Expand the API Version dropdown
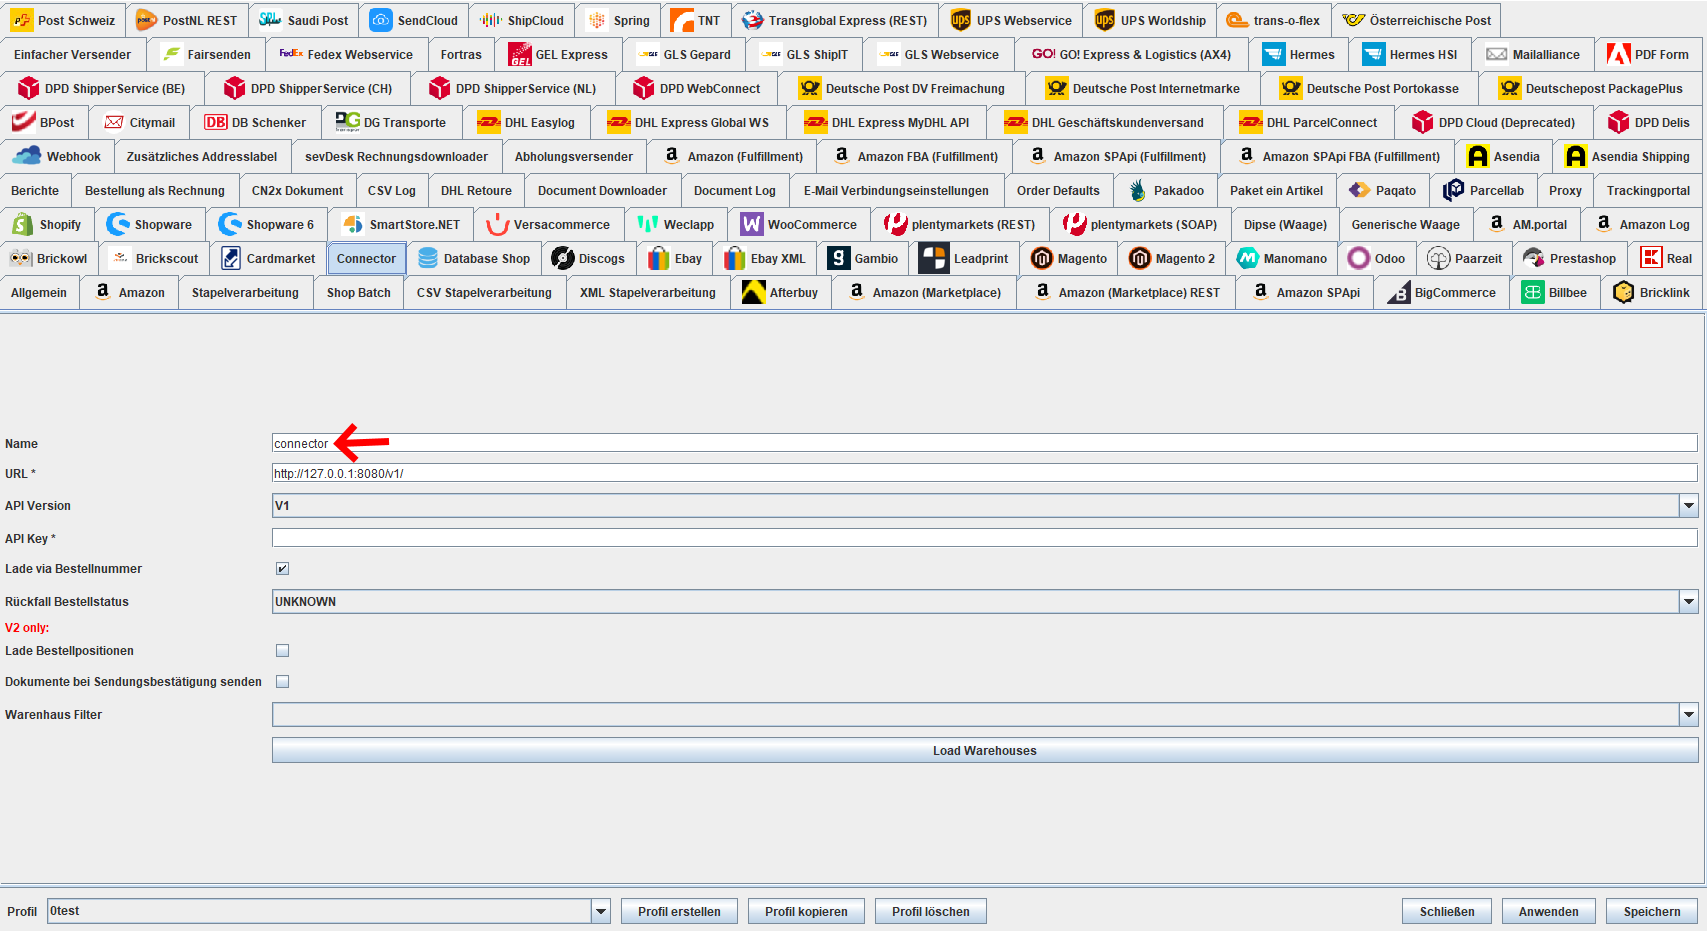Screen dimensions: 1707x931 [x=1688, y=506]
